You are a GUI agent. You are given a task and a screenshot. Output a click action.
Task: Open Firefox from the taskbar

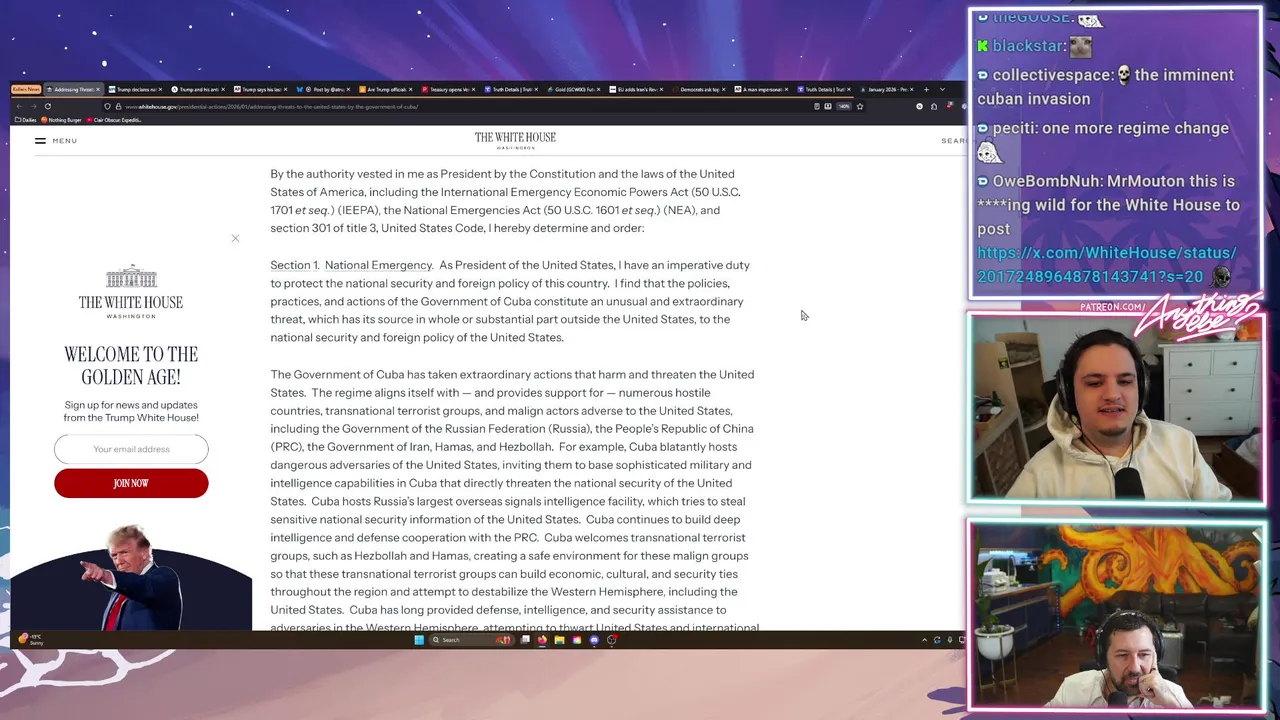point(542,640)
